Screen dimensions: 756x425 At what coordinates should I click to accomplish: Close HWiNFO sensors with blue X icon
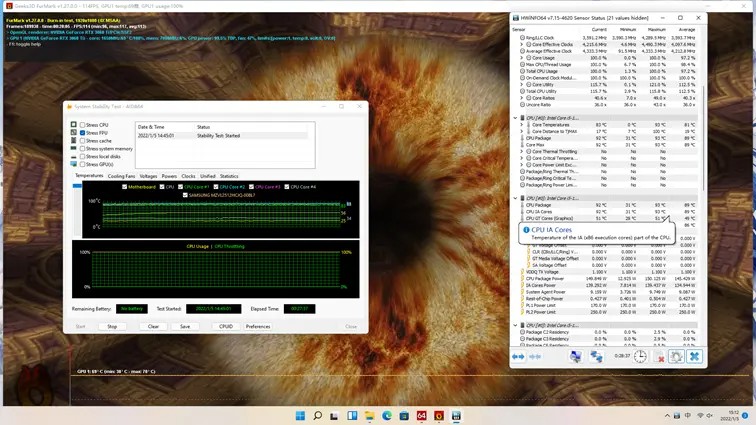(x=694, y=356)
